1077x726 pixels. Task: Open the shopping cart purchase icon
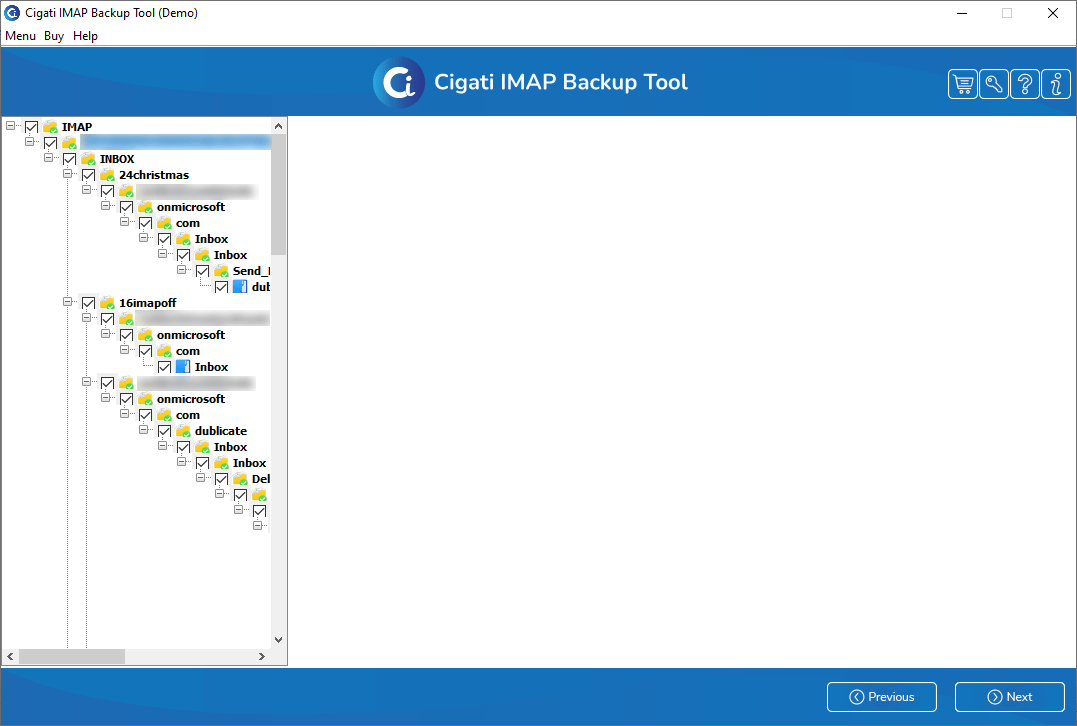point(962,84)
